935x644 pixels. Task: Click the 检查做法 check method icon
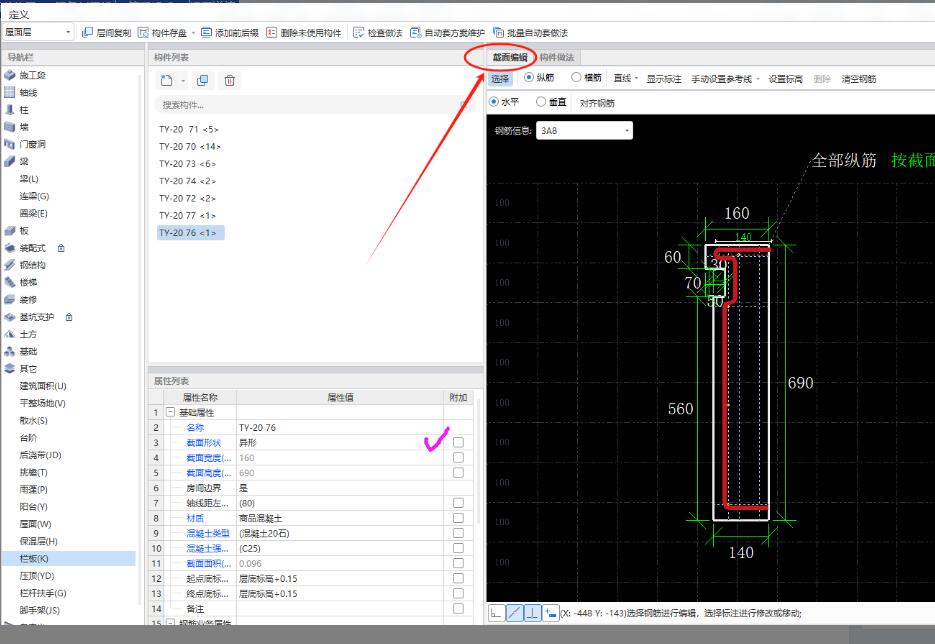pyautogui.click(x=358, y=32)
